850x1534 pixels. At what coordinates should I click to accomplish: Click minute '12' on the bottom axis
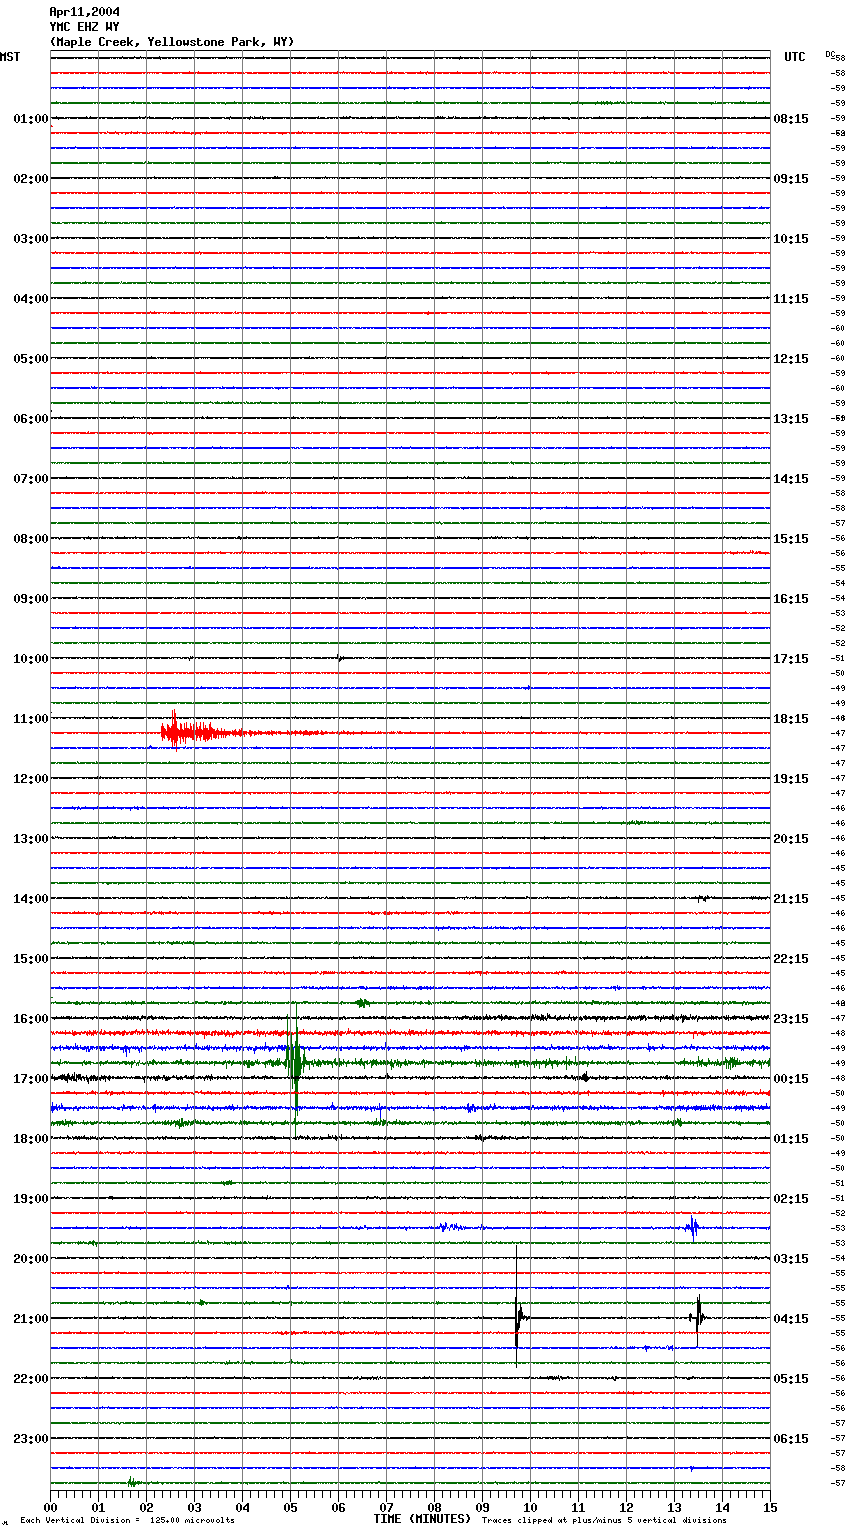tap(626, 1507)
